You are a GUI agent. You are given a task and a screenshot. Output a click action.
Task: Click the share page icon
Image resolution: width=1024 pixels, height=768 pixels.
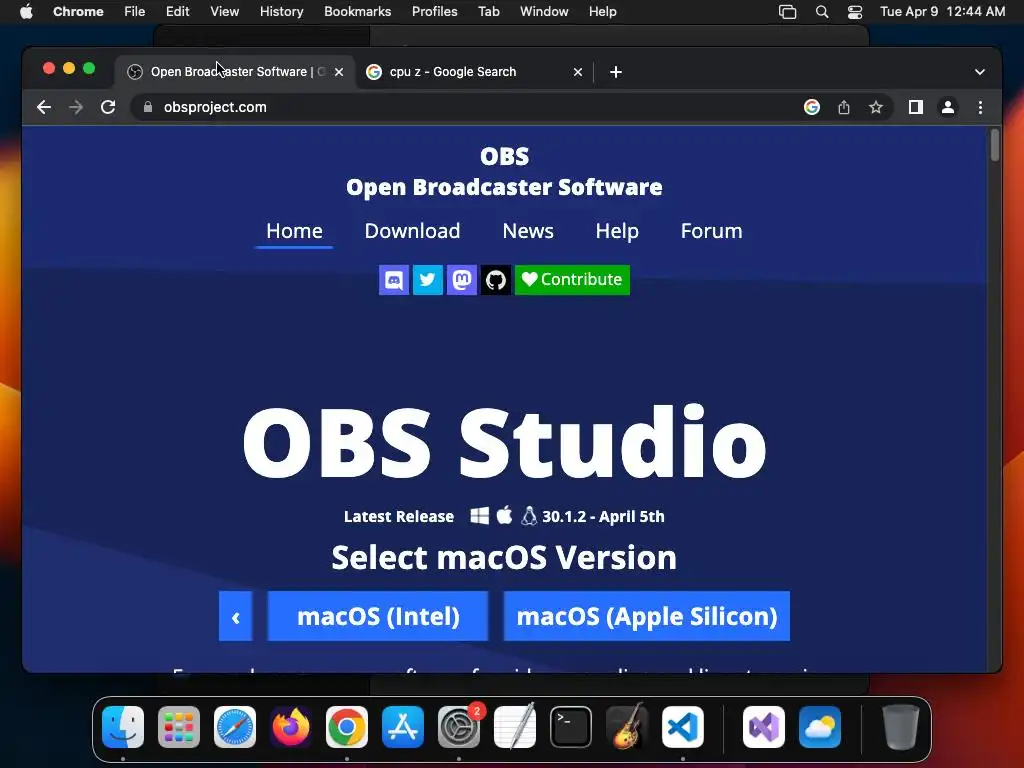pyautogui.click(x=844, y=107)
